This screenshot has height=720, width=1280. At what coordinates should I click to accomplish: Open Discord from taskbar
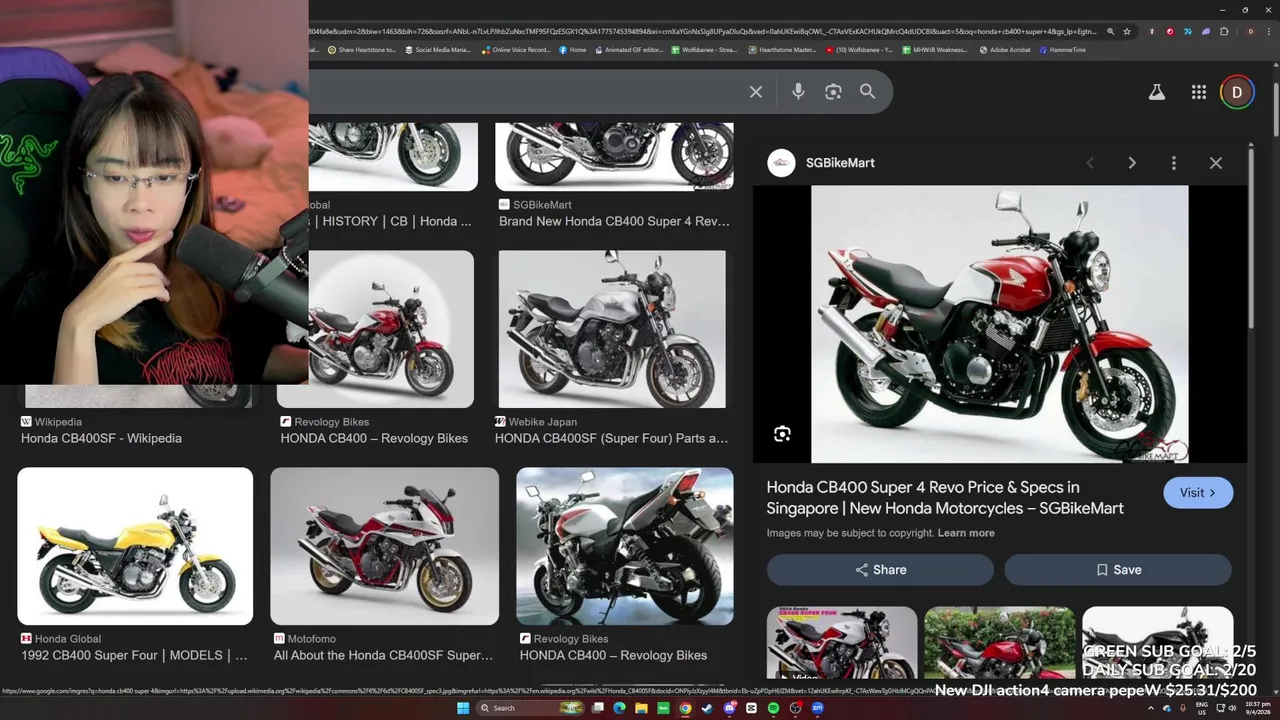pos(729,708)
